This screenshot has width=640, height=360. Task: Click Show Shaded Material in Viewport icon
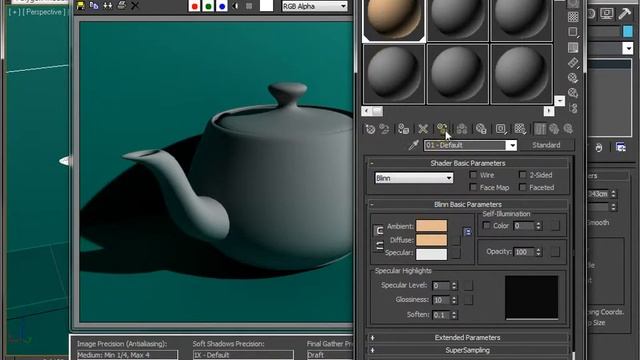click(x=520, y=129)
